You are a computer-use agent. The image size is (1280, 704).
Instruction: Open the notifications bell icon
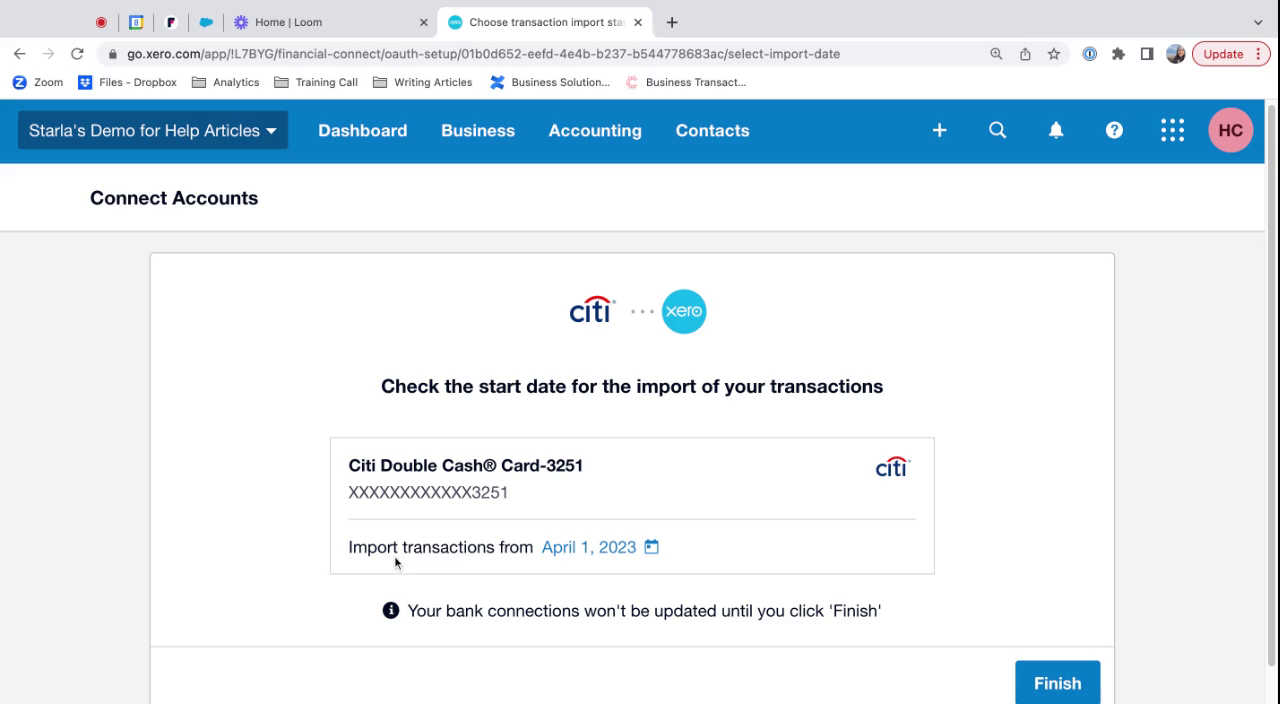(1055, 131)
